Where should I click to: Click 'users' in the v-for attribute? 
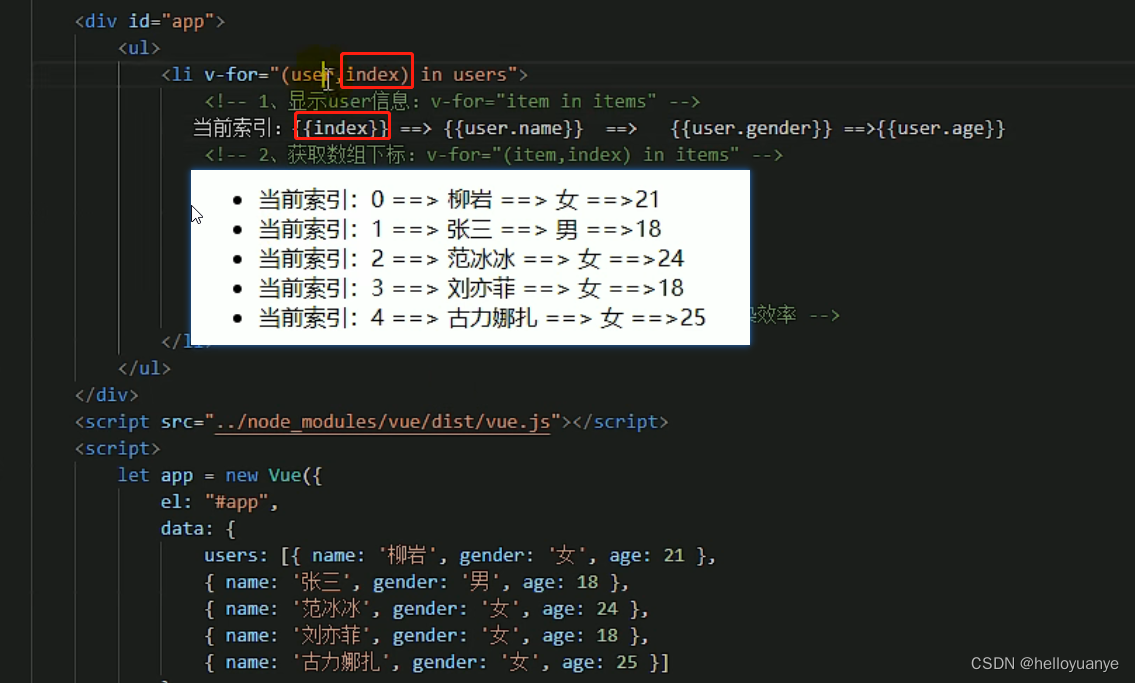480,75
